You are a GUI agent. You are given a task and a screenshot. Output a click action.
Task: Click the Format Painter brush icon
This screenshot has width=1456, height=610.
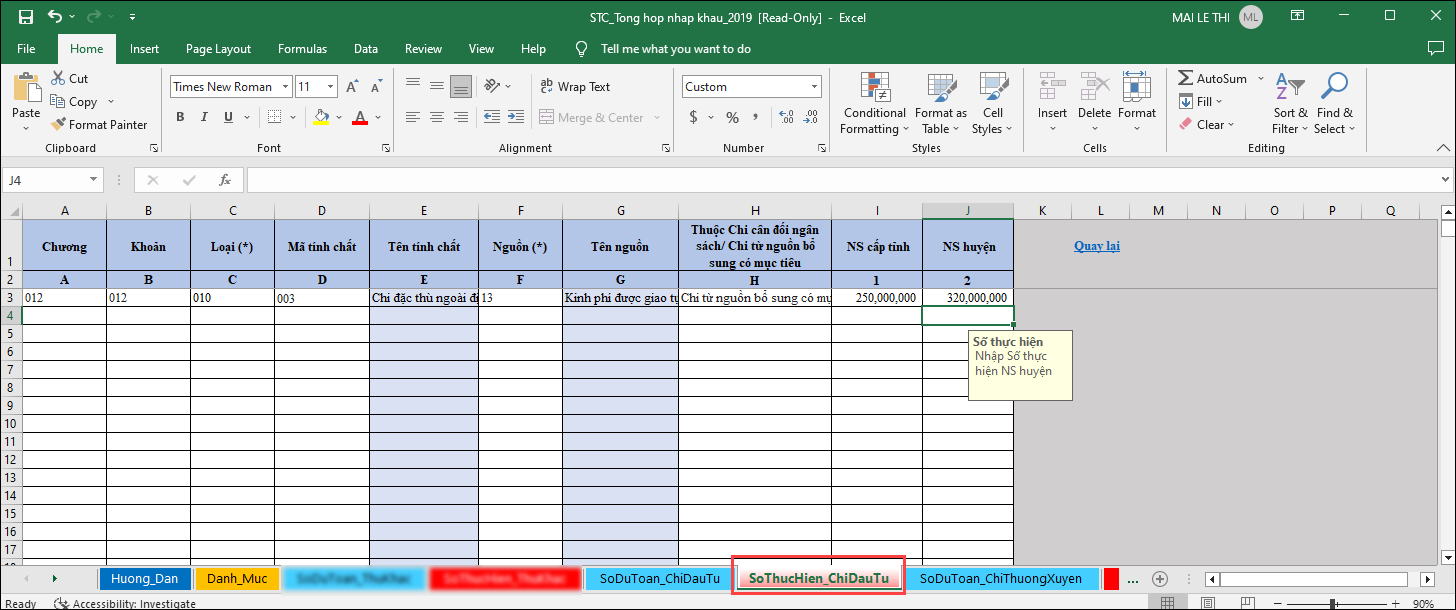click(58, 125)
